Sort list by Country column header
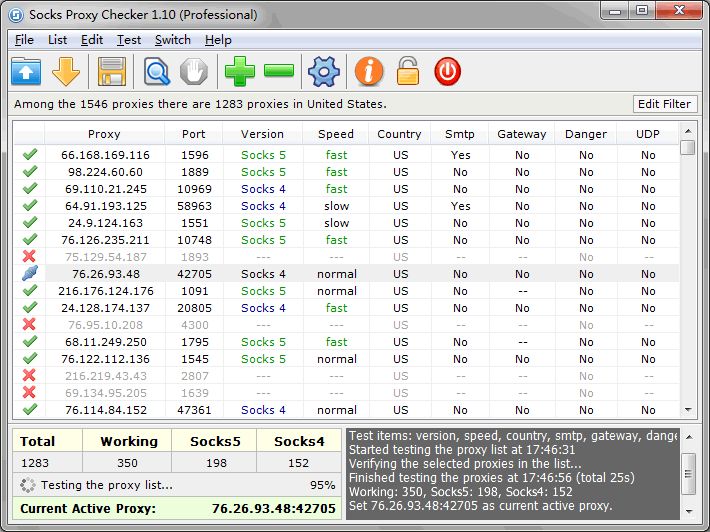This screenshot has height=532, width=710. click(399, 134)
